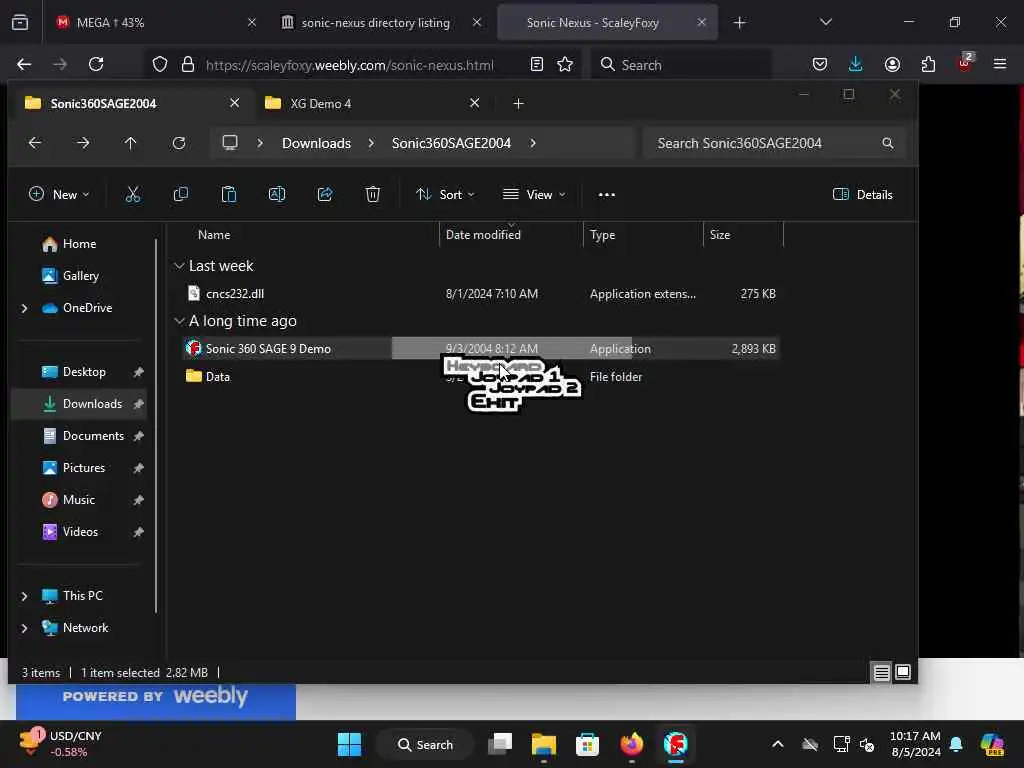This screenshot has height=768, width=1024.
Task: Reload the Firefox page
Action: click(x=96, y=64)
